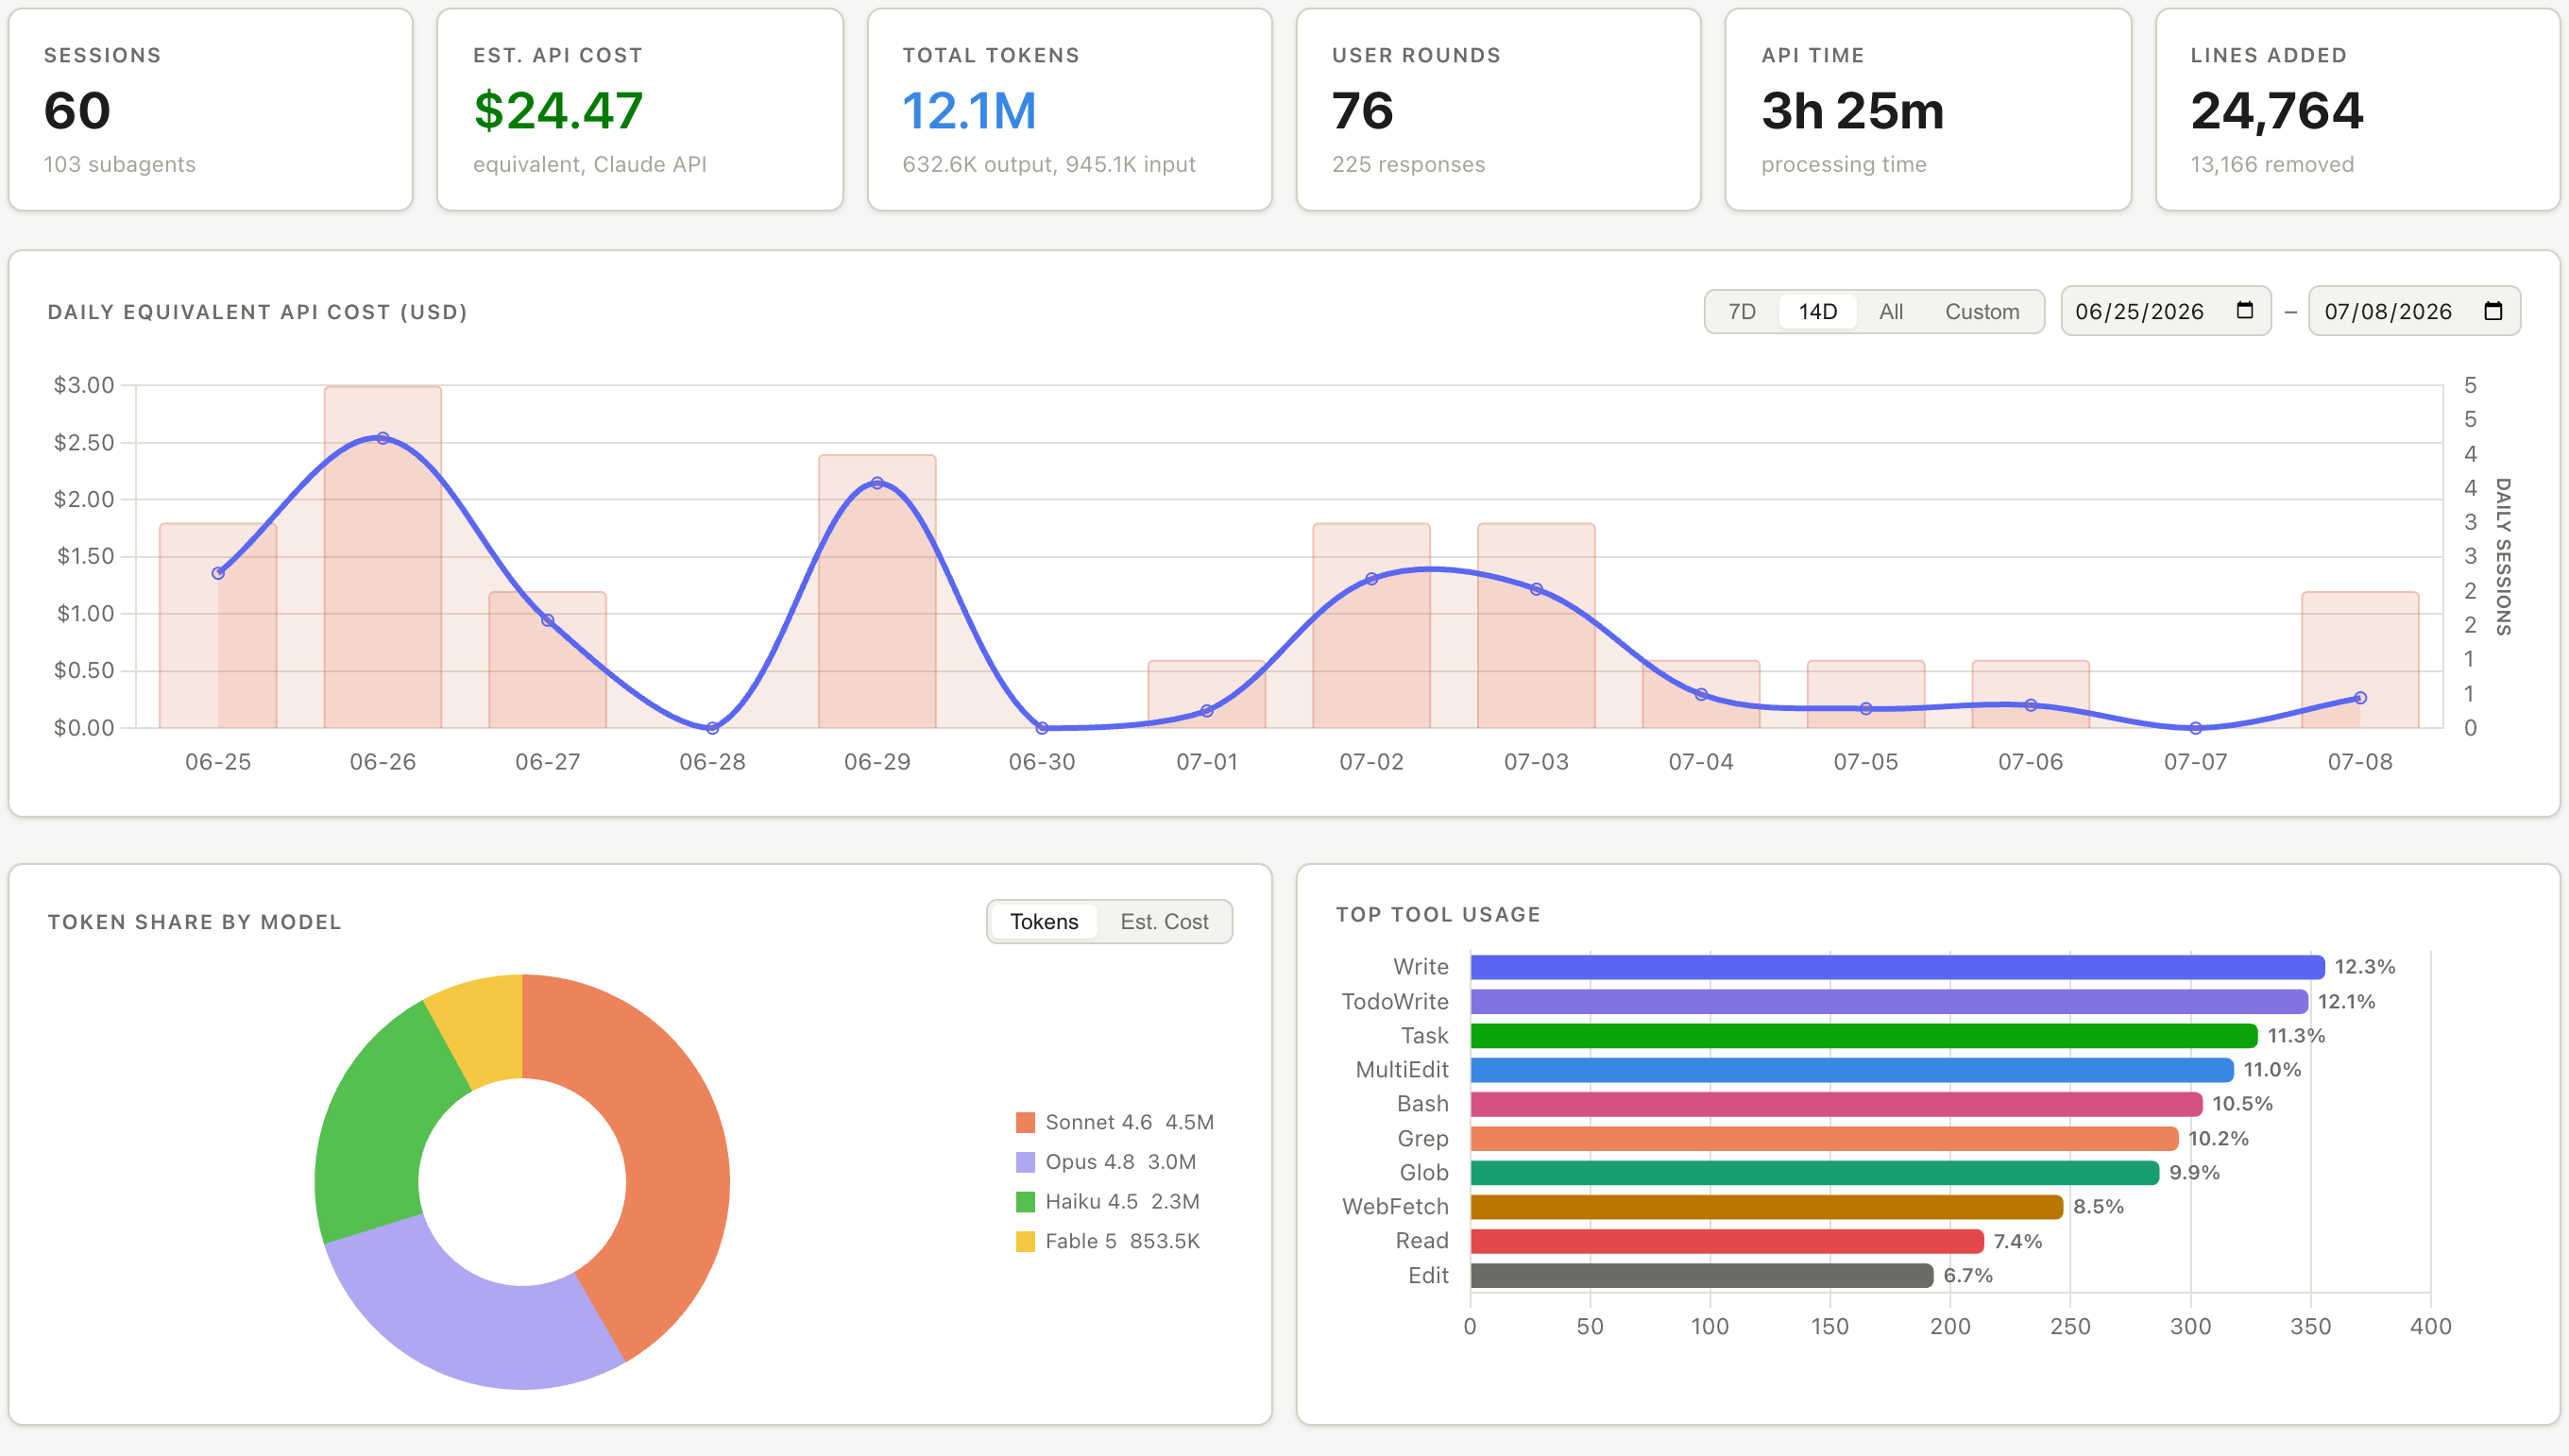Image resolution: width=2569 pixels, height=1456 pixels.
Task: Click the '103 subagents' subtext
Action: click(119, 164)
